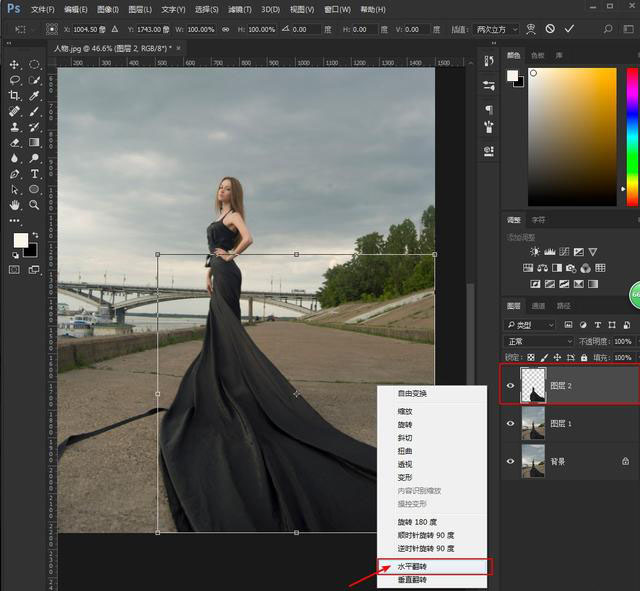
Task: Select the Brush tool
Action: tap(34, 111)
